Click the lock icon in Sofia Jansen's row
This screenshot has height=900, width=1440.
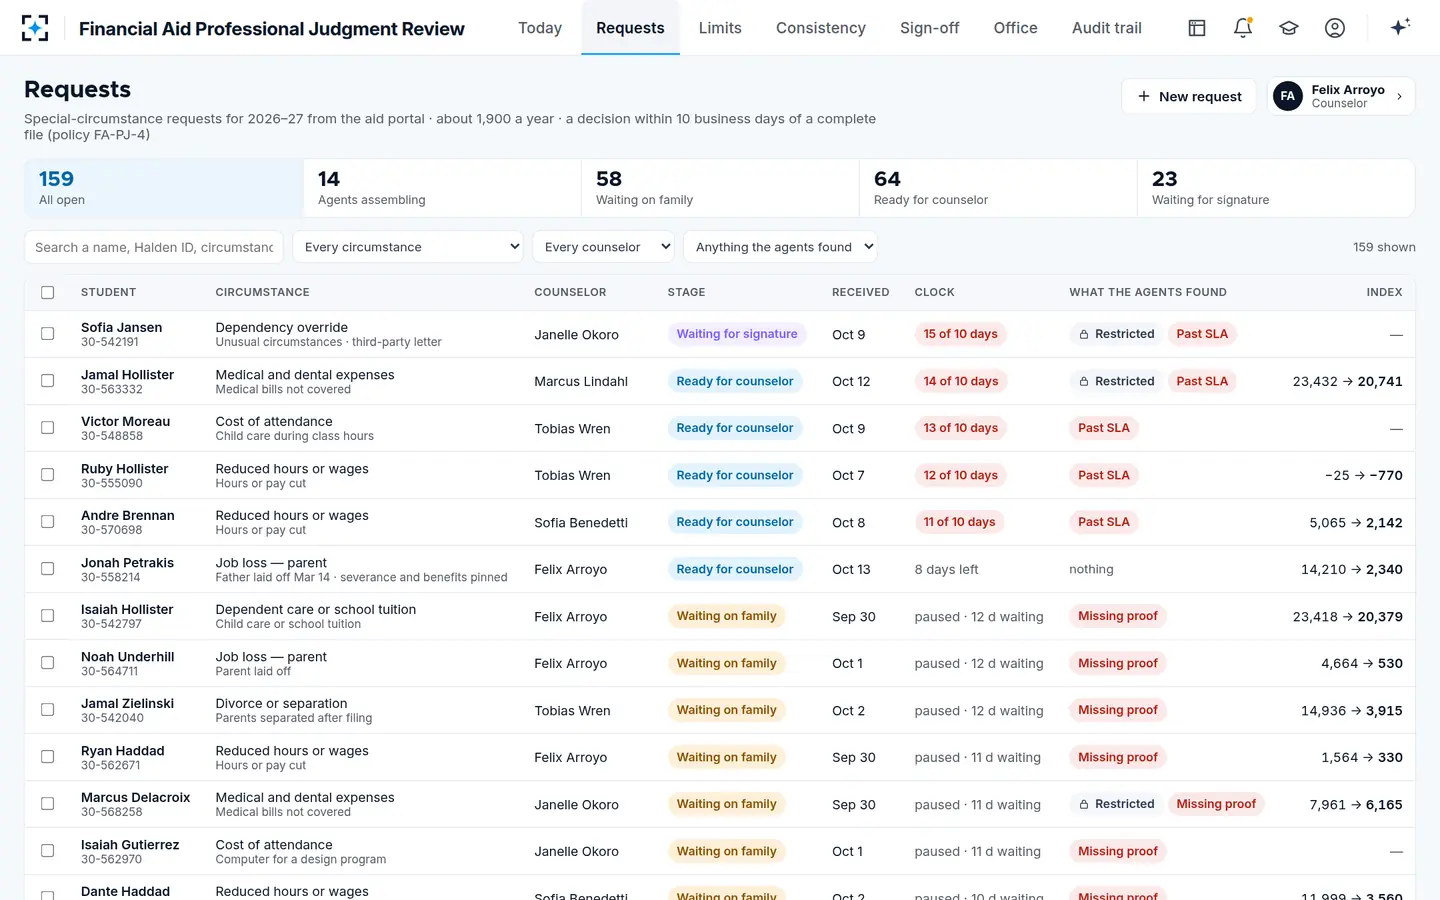[1084, 334]
